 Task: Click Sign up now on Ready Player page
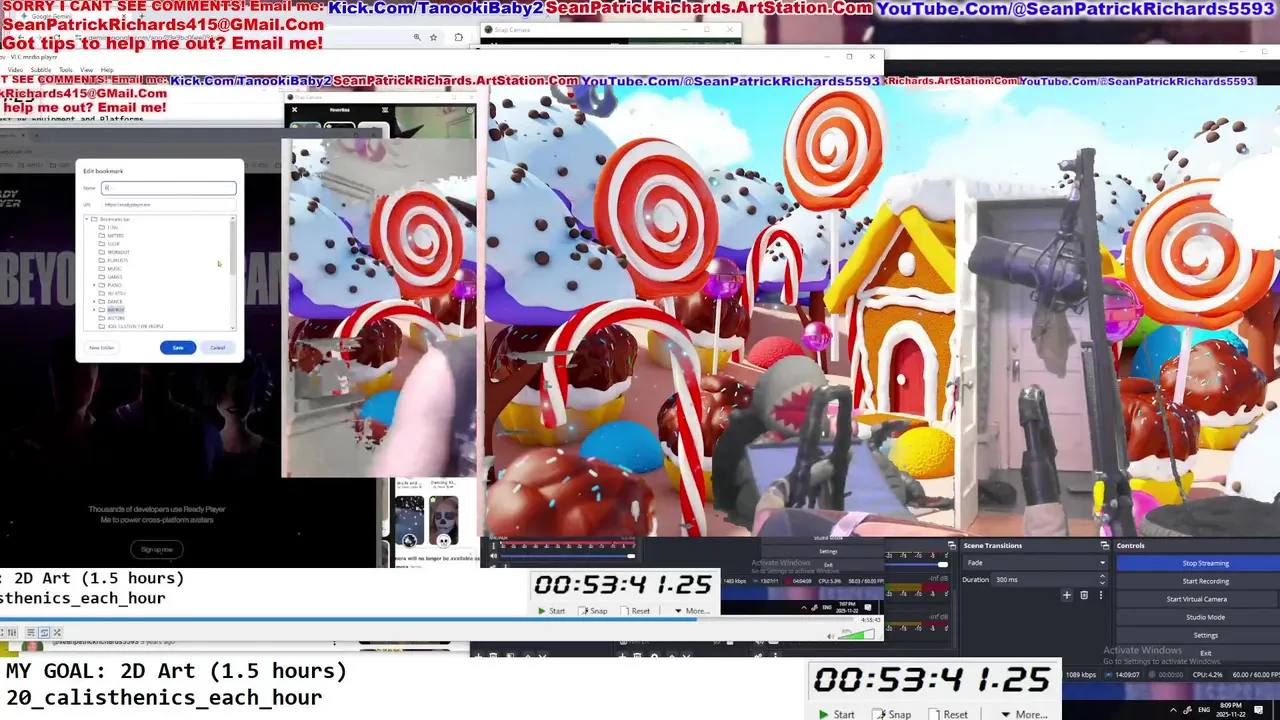click(157, 549)
